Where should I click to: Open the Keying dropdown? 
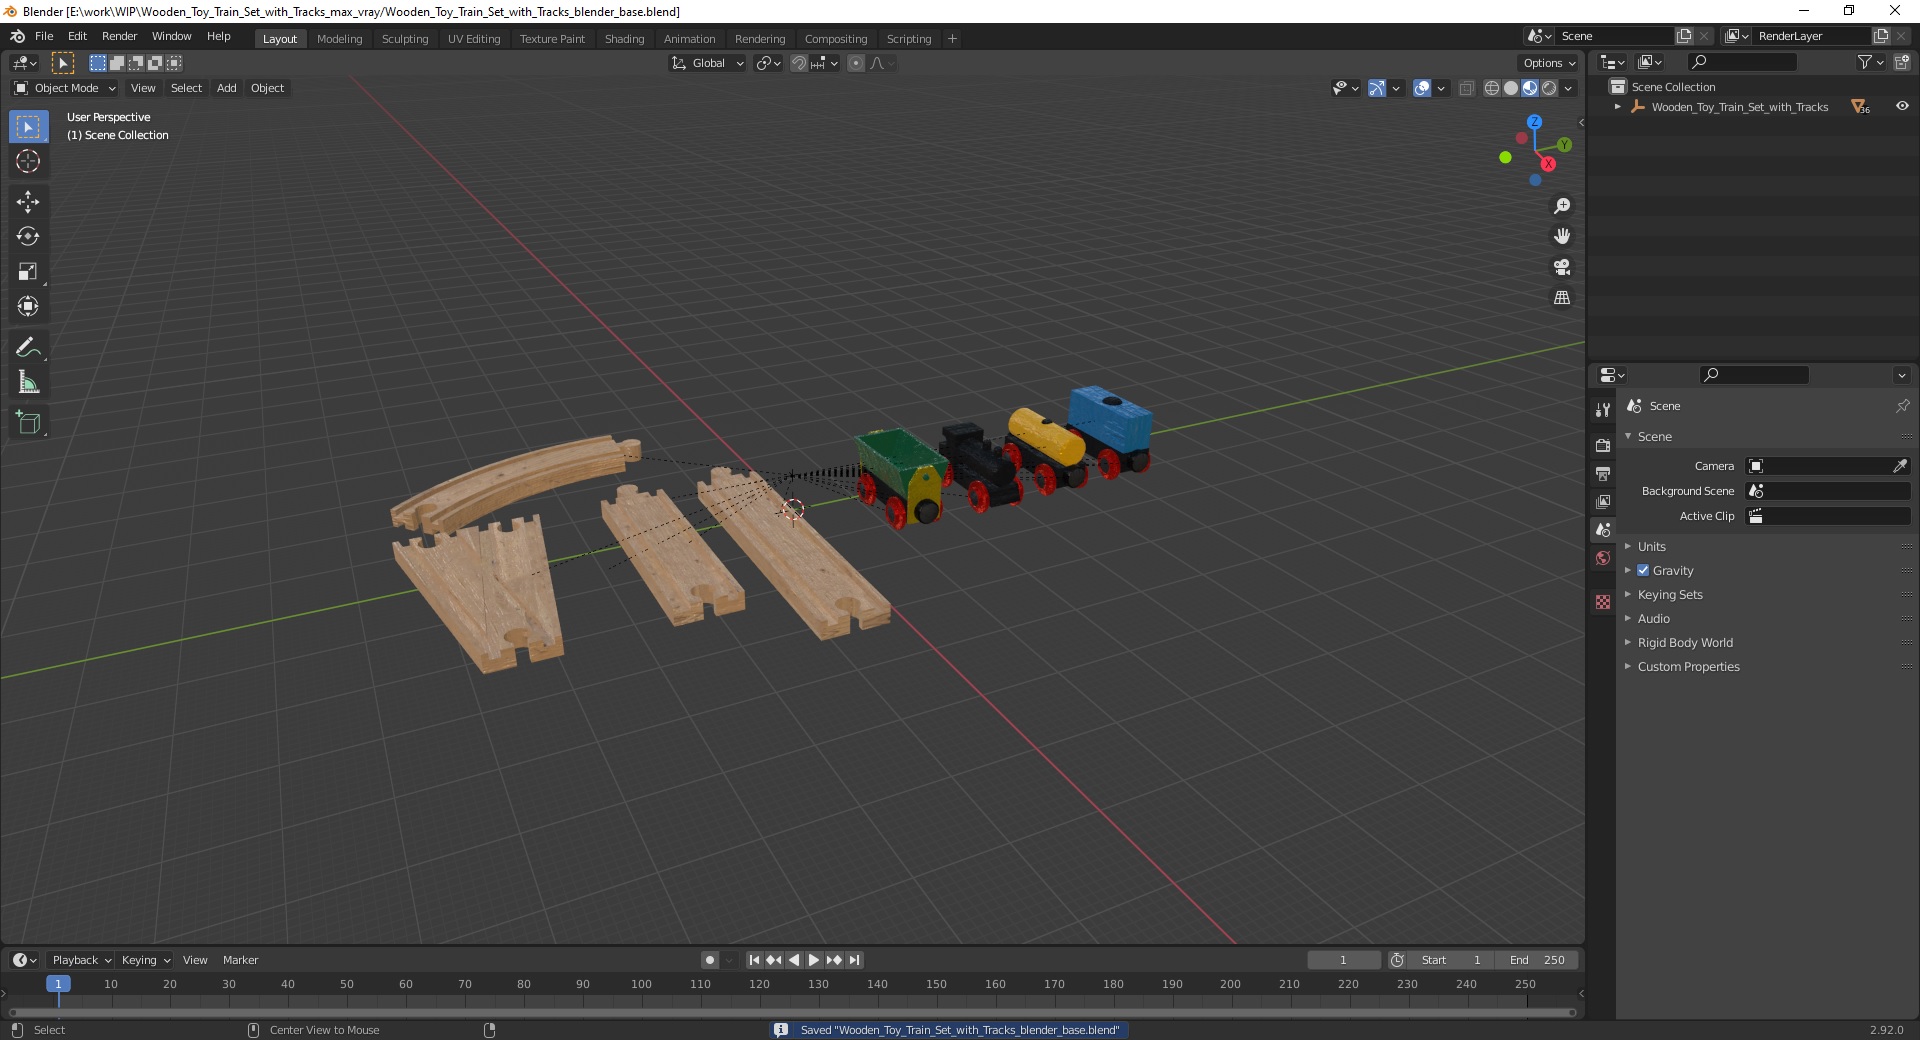[x=145, y=960]
